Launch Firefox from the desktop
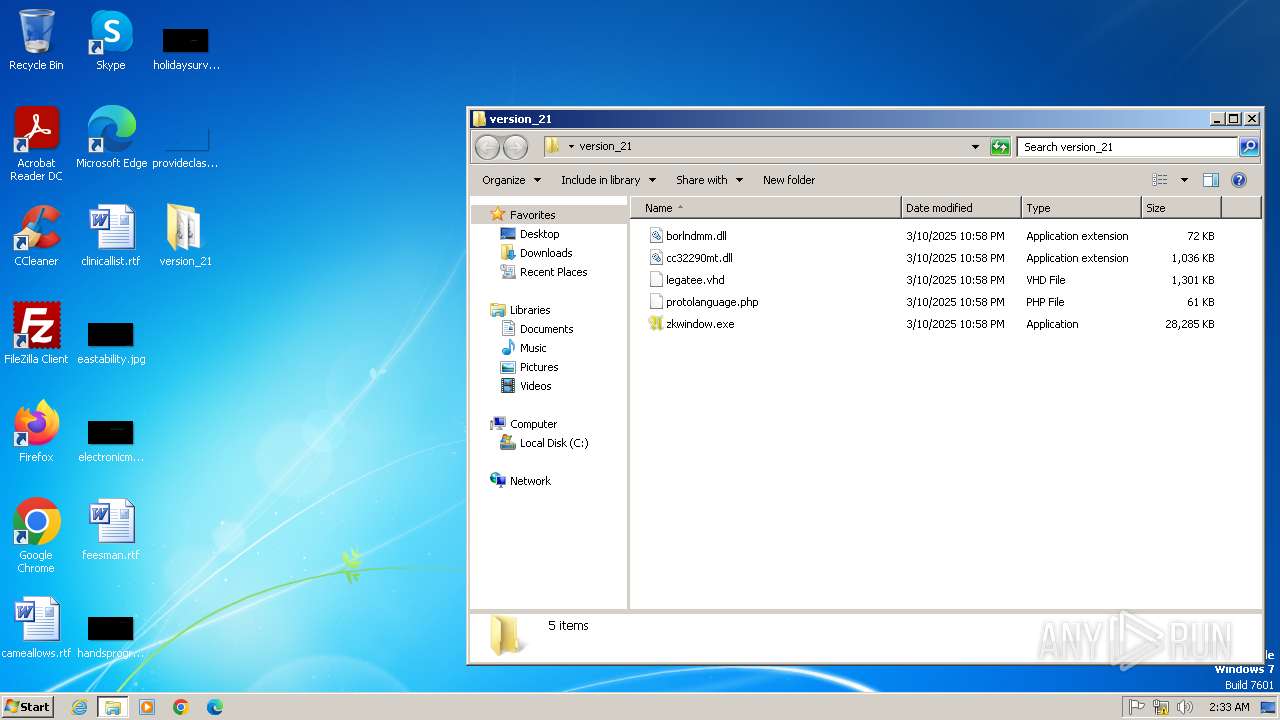 (x=36, y=432)
